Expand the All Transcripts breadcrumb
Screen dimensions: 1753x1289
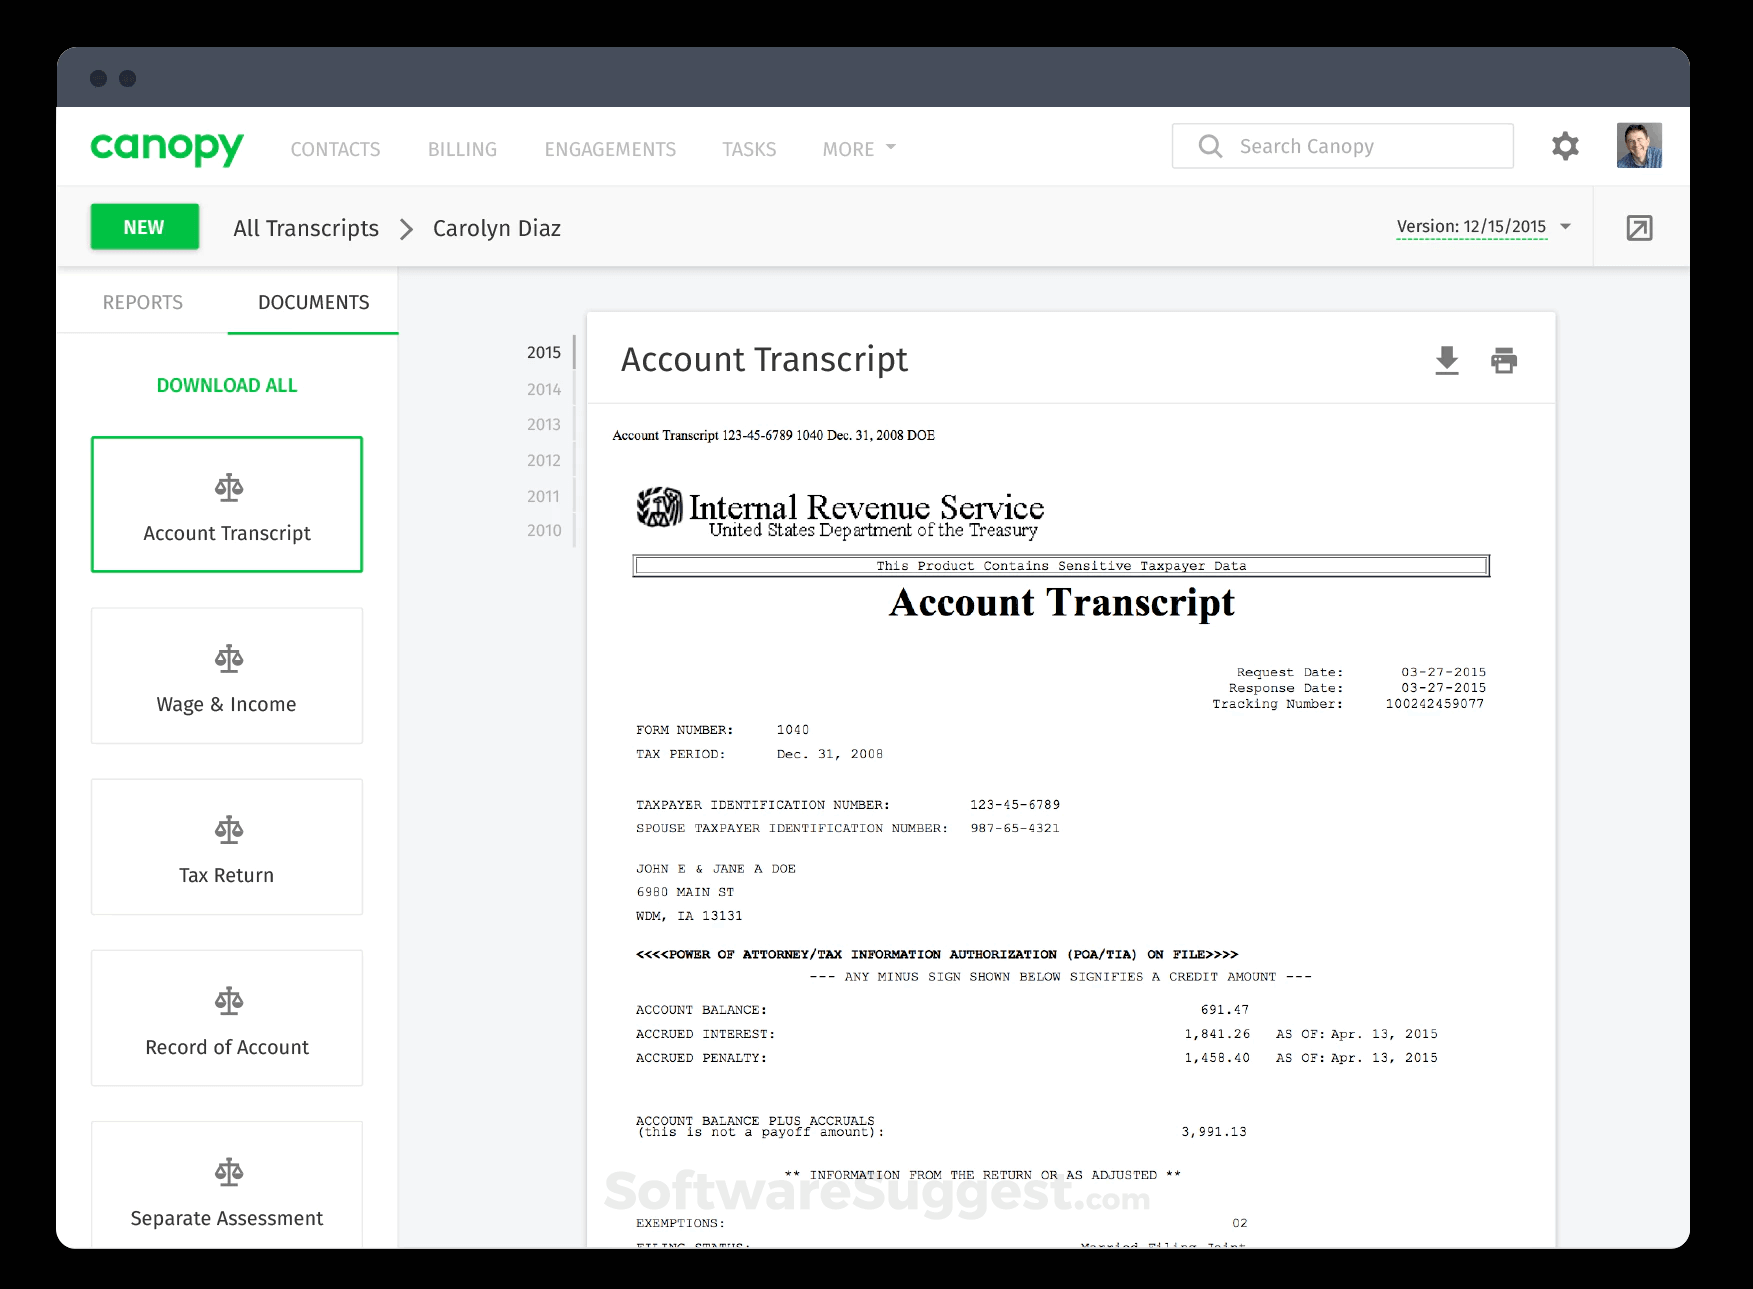pos(305,228)
